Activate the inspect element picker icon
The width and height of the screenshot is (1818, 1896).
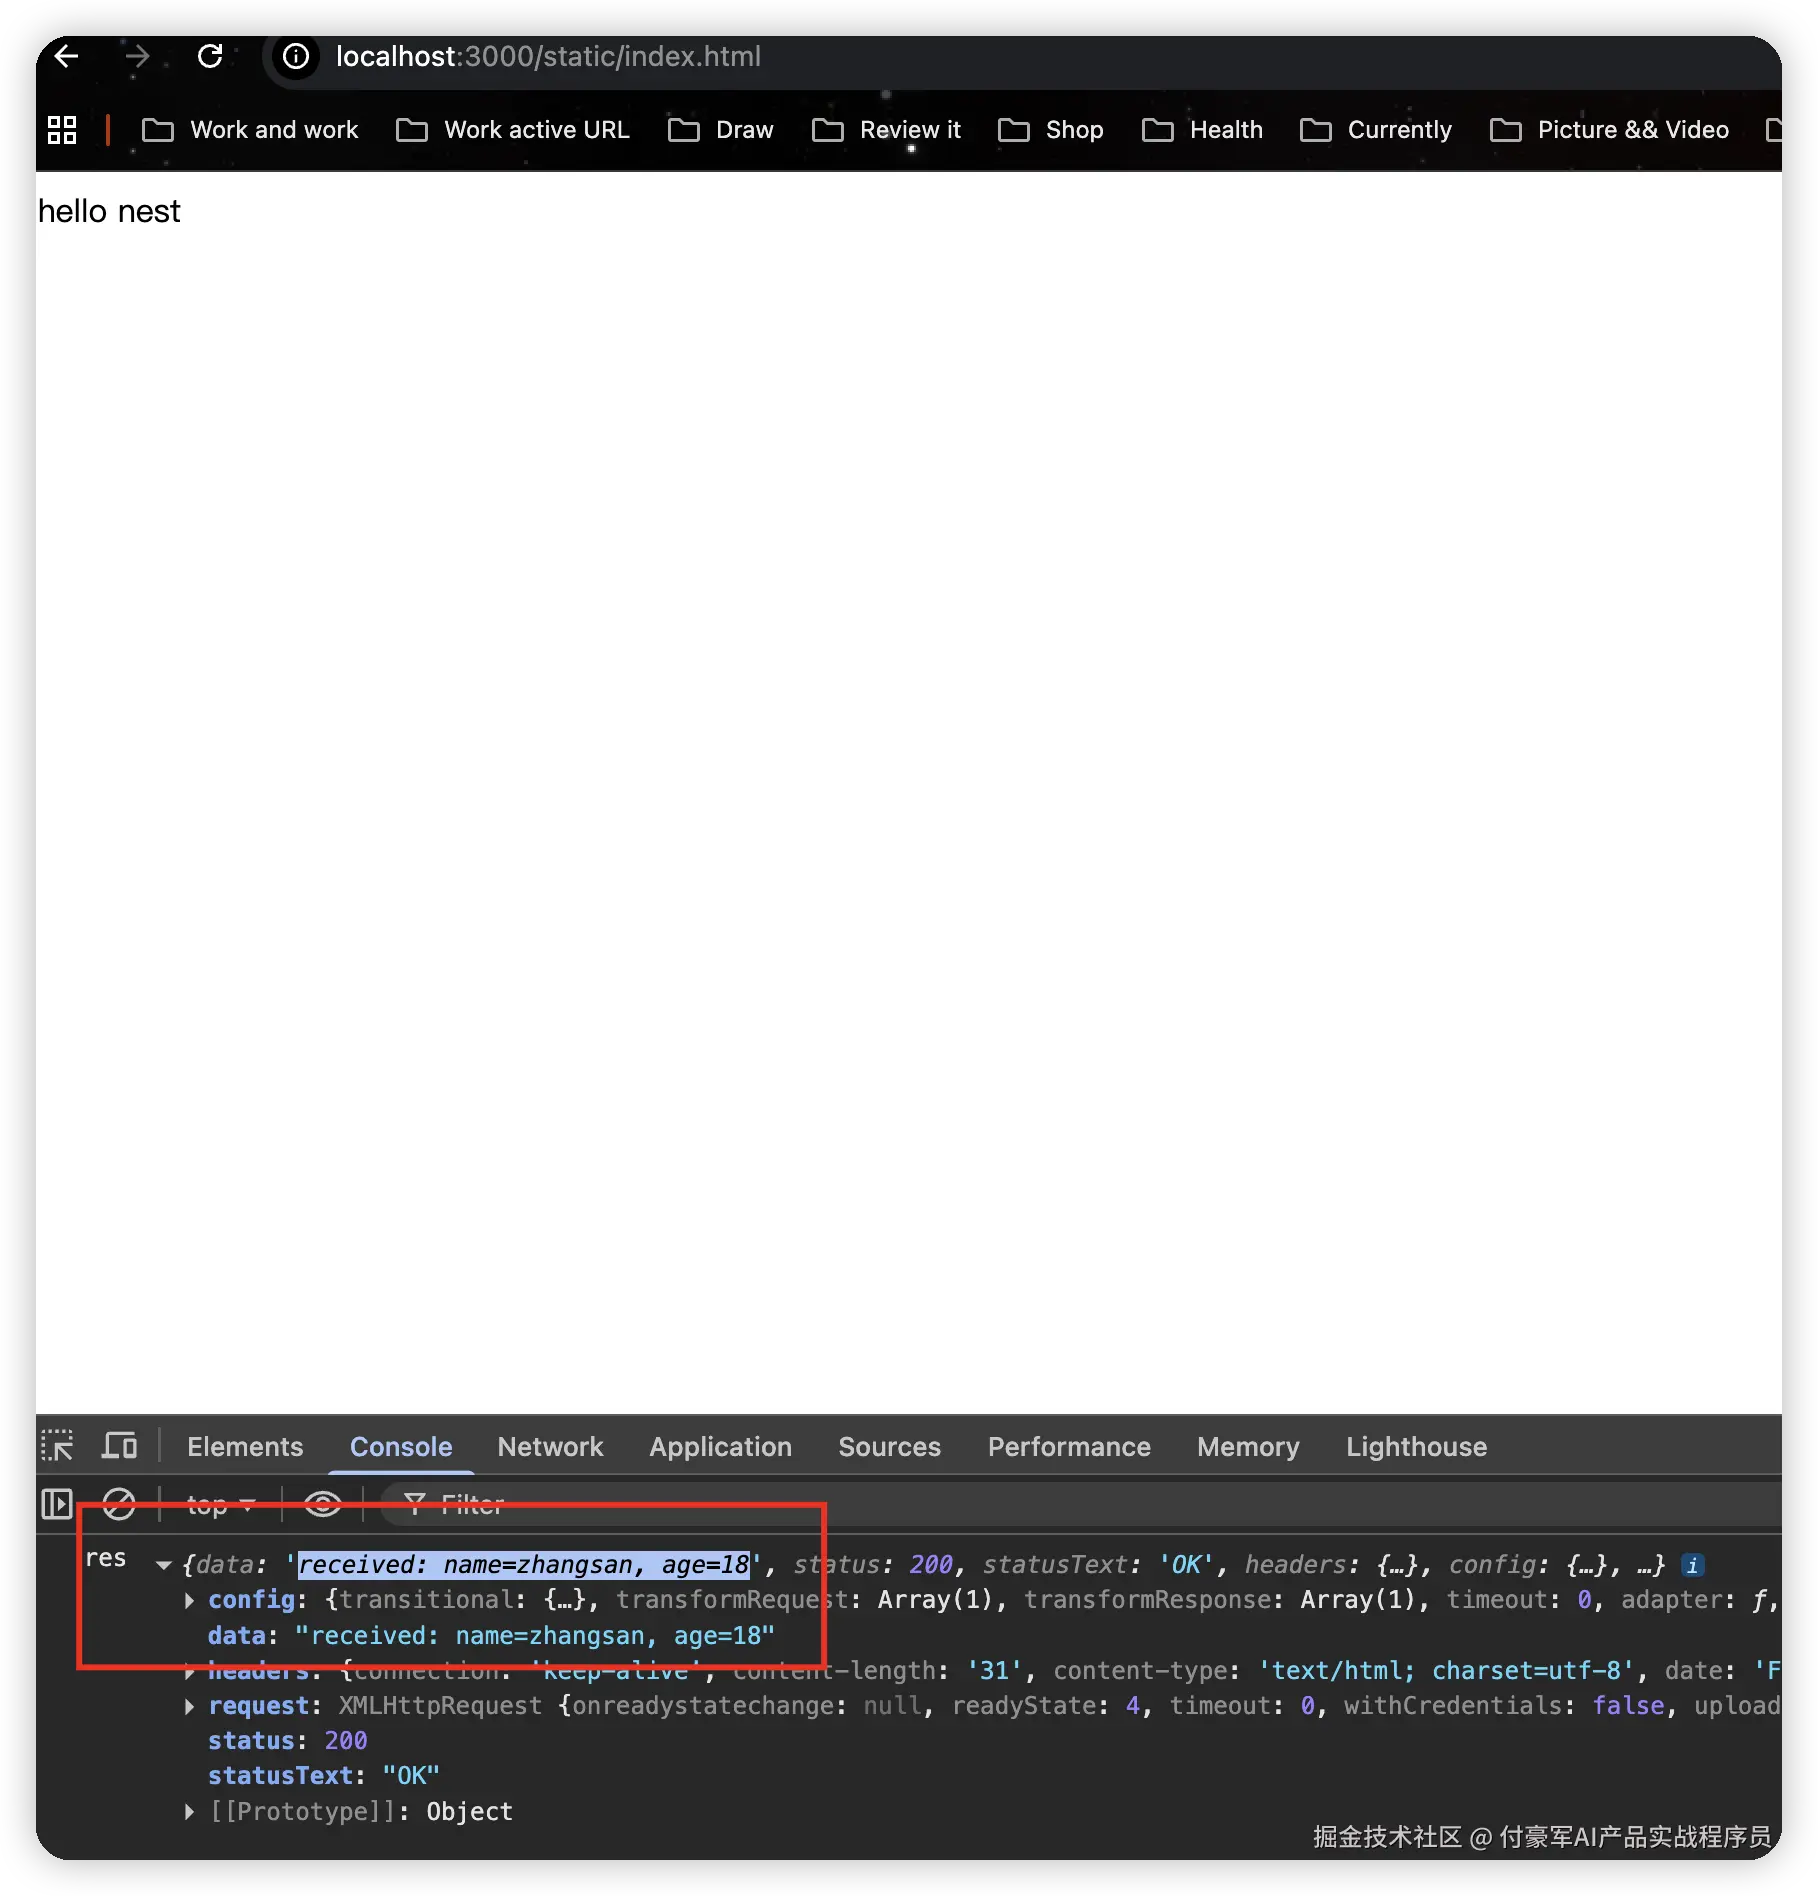click(57, 1446)
